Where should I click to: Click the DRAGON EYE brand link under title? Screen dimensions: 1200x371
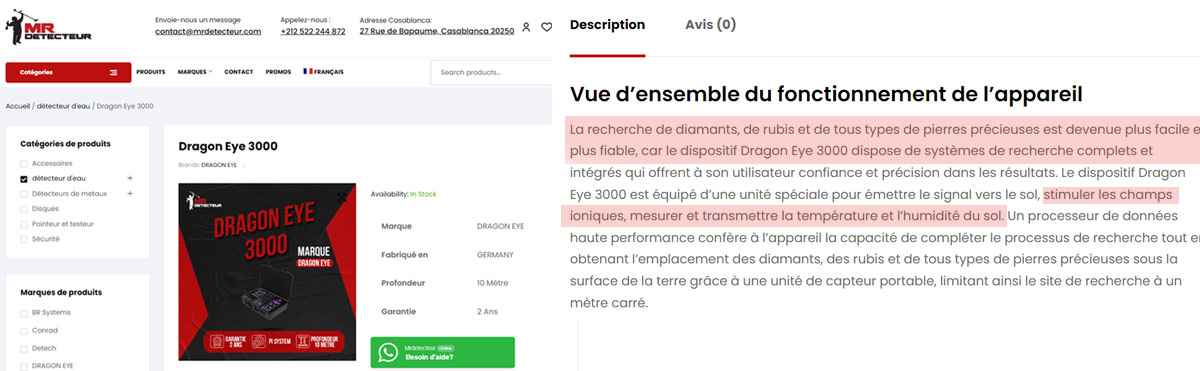point(219,164)
